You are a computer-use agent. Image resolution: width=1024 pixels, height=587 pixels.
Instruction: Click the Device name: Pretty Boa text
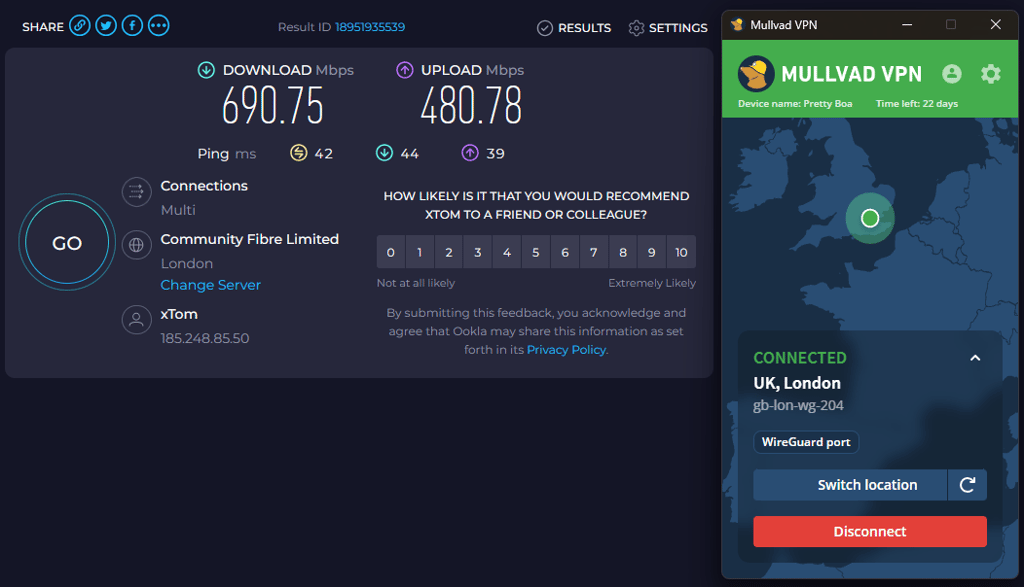pos(795,104)
